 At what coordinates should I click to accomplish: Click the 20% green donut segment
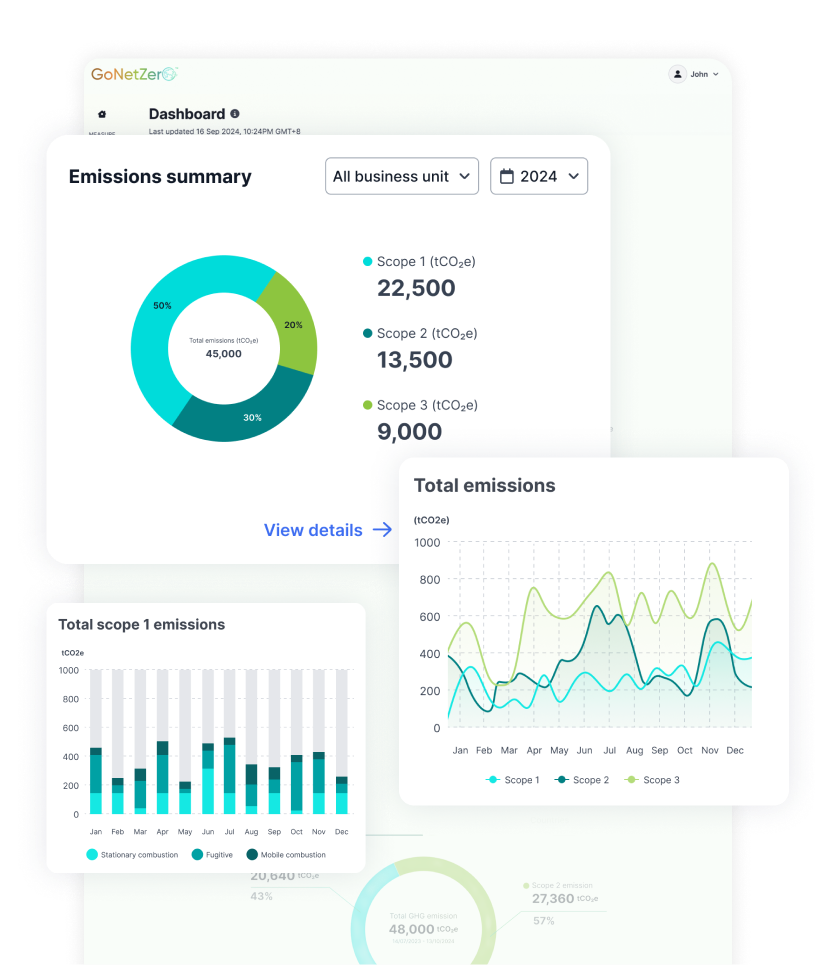[x=293, y=324]
